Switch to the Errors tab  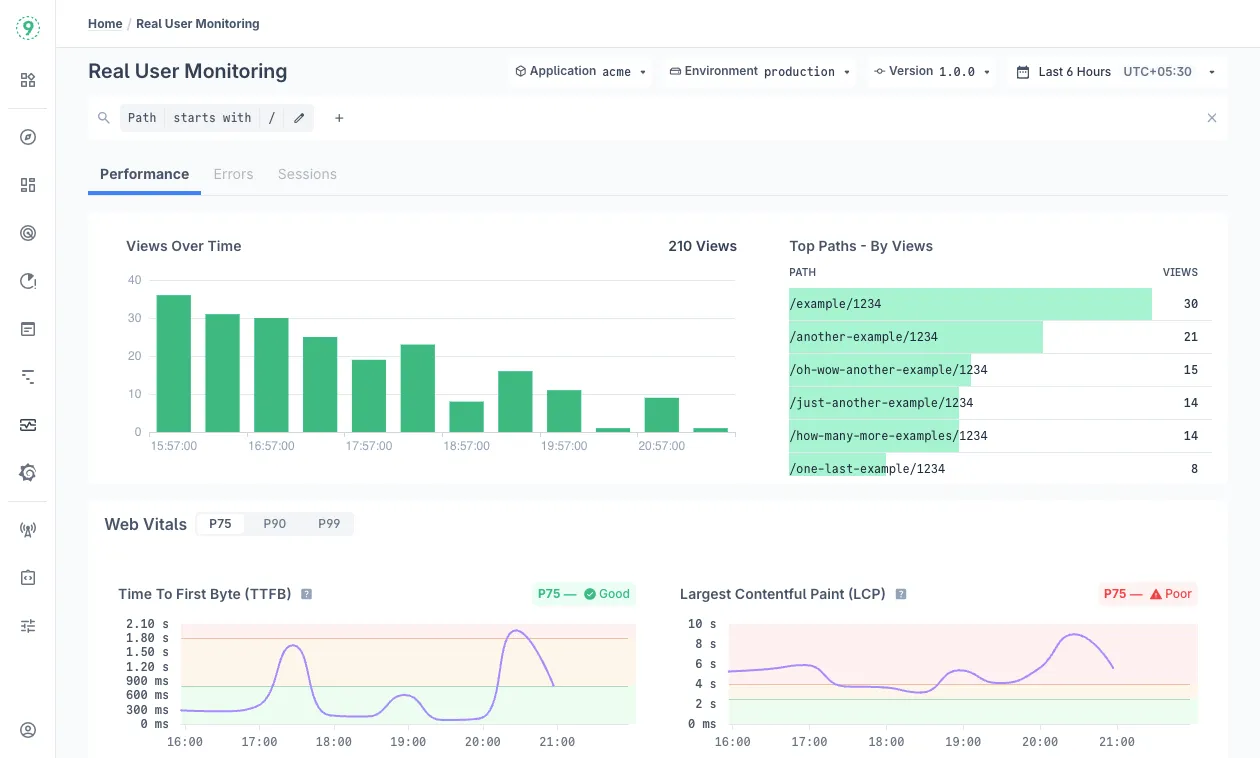pyautogui.click(x=233, y=174)
